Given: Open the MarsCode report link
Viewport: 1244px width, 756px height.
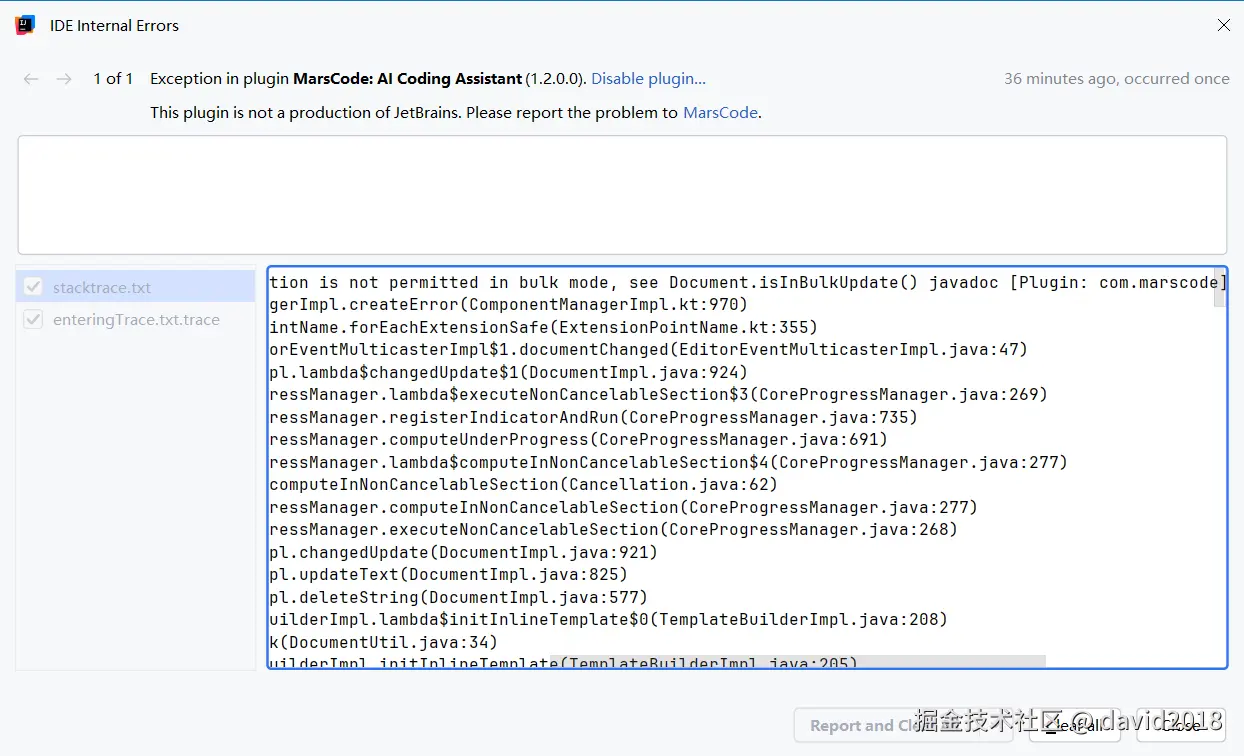Looking at the screenshot, I should click(x=720, y=113).
